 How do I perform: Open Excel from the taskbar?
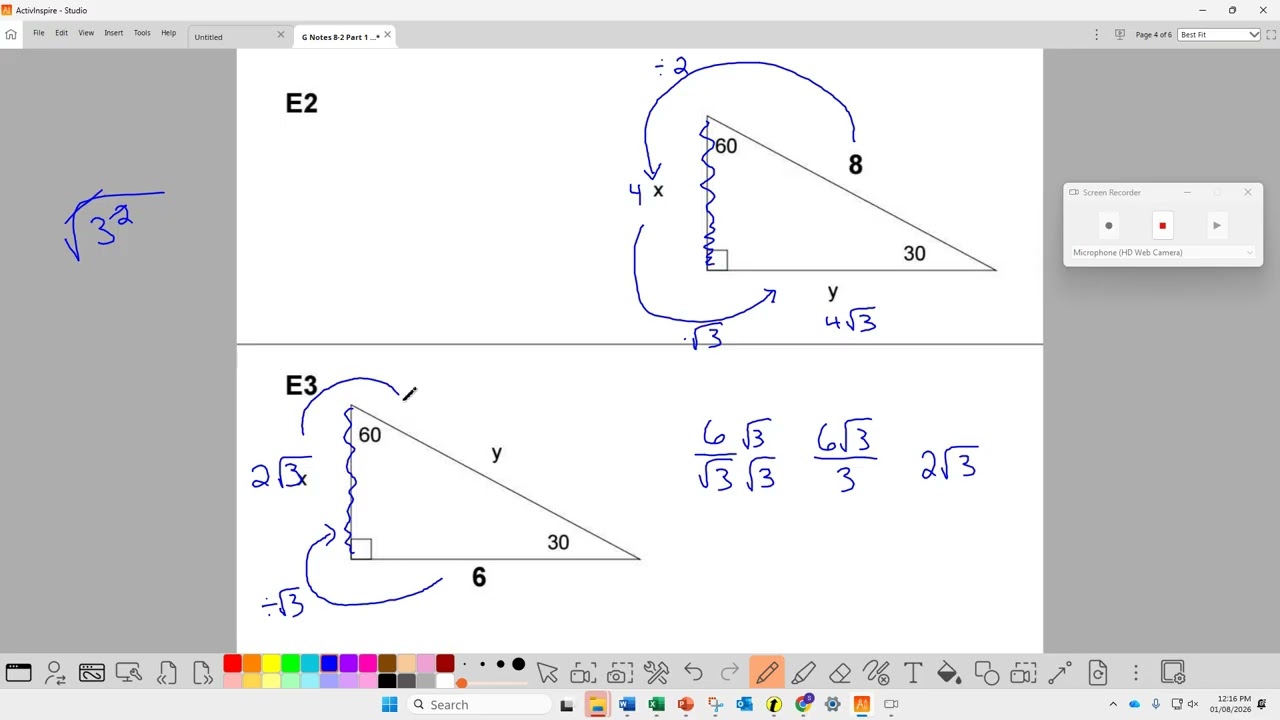coord(656,705)
